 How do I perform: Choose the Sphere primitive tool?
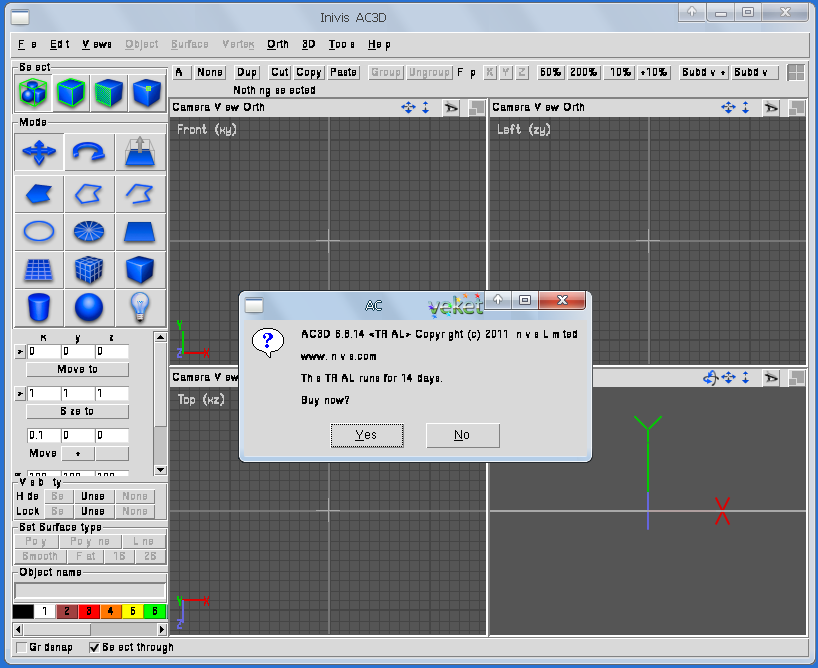pyautogui.click(x=89, y=307)
